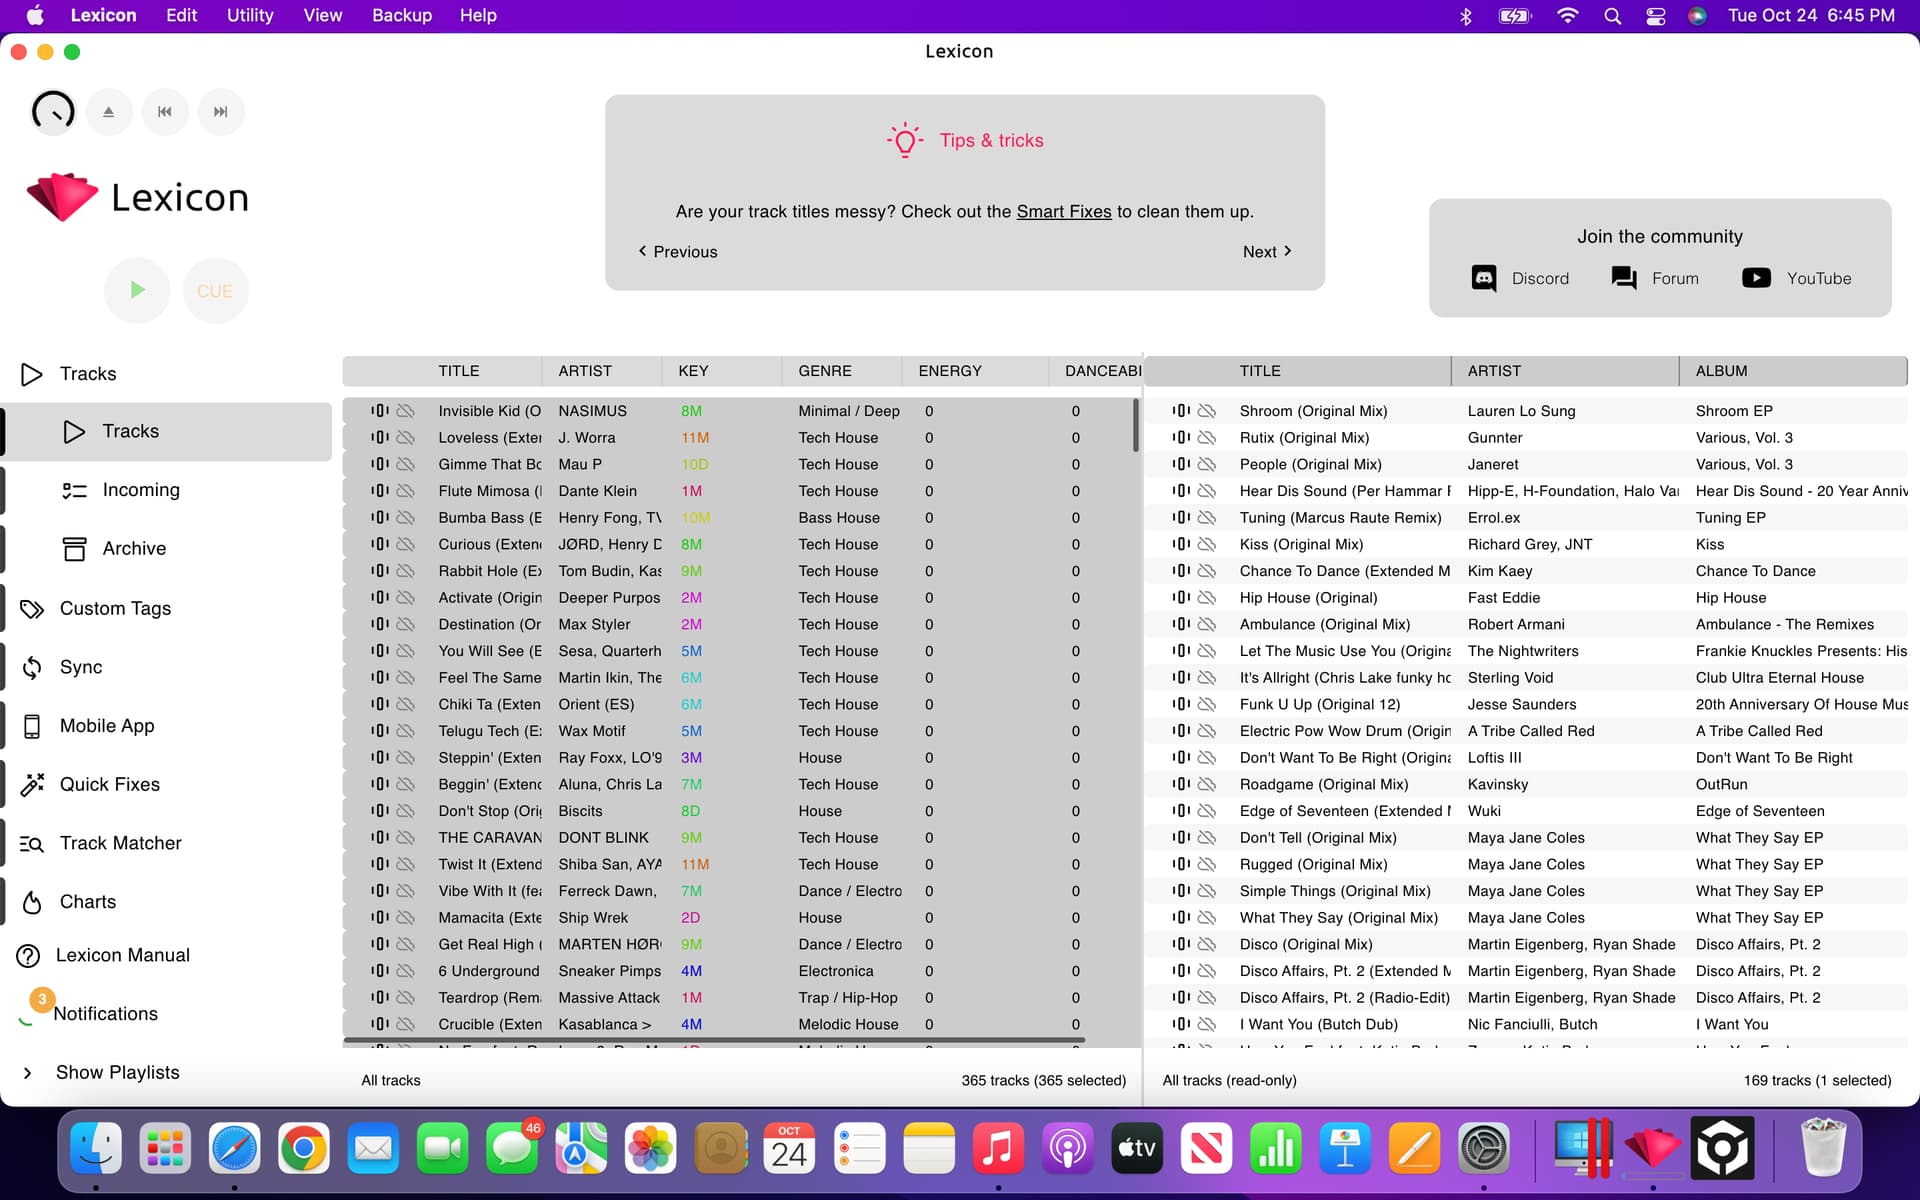This screenshot has height=1200, width=1920.
Task: Toggle cloud icon on Shroom (Original Mix) row
Action: [1207, 411]
